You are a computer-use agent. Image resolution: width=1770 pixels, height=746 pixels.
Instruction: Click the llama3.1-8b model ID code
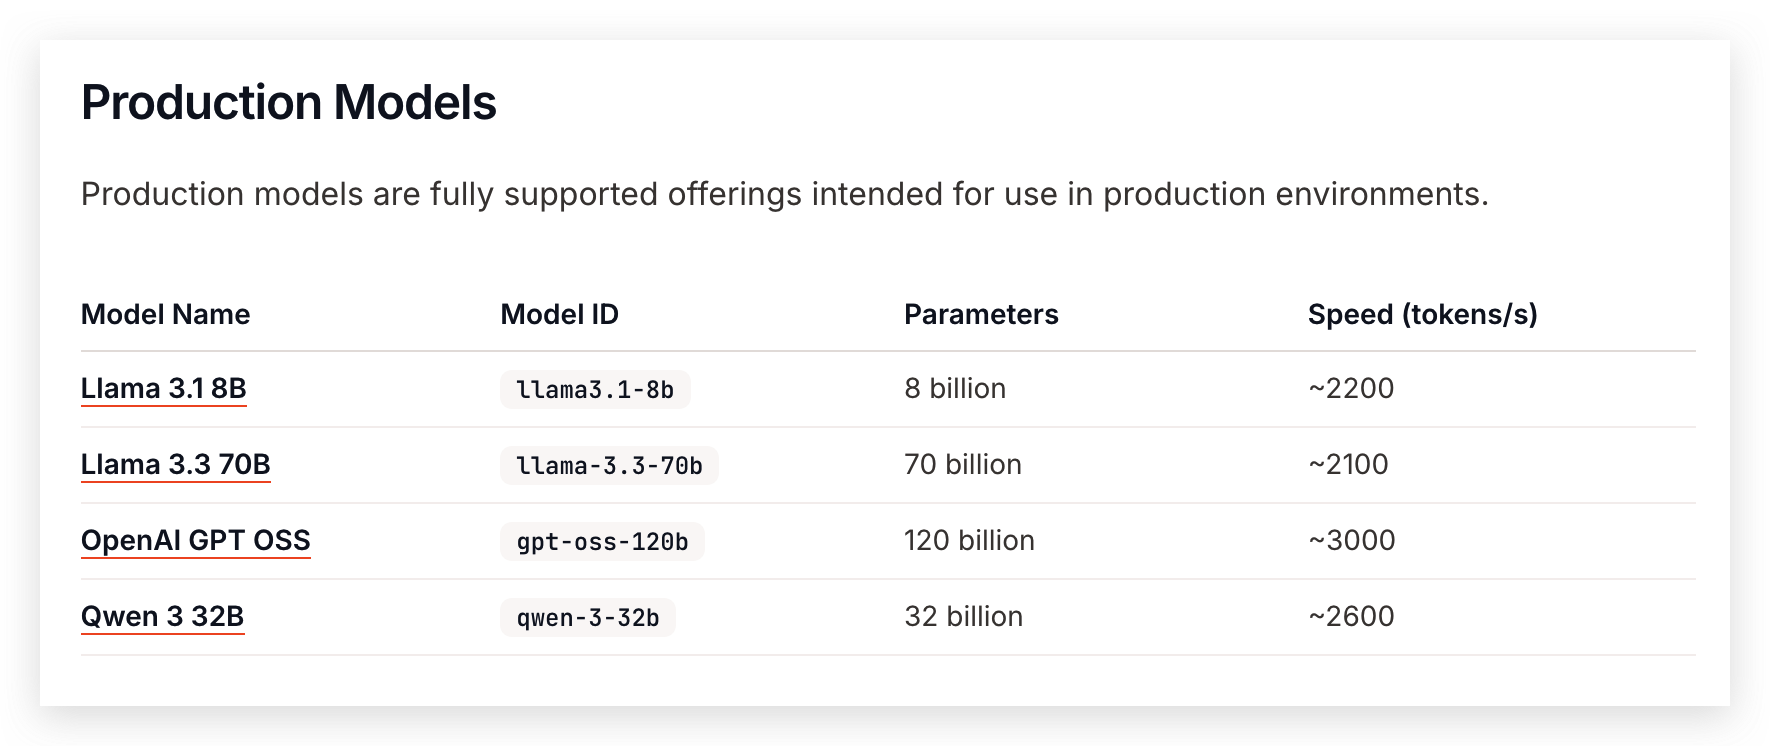(595, 390)
